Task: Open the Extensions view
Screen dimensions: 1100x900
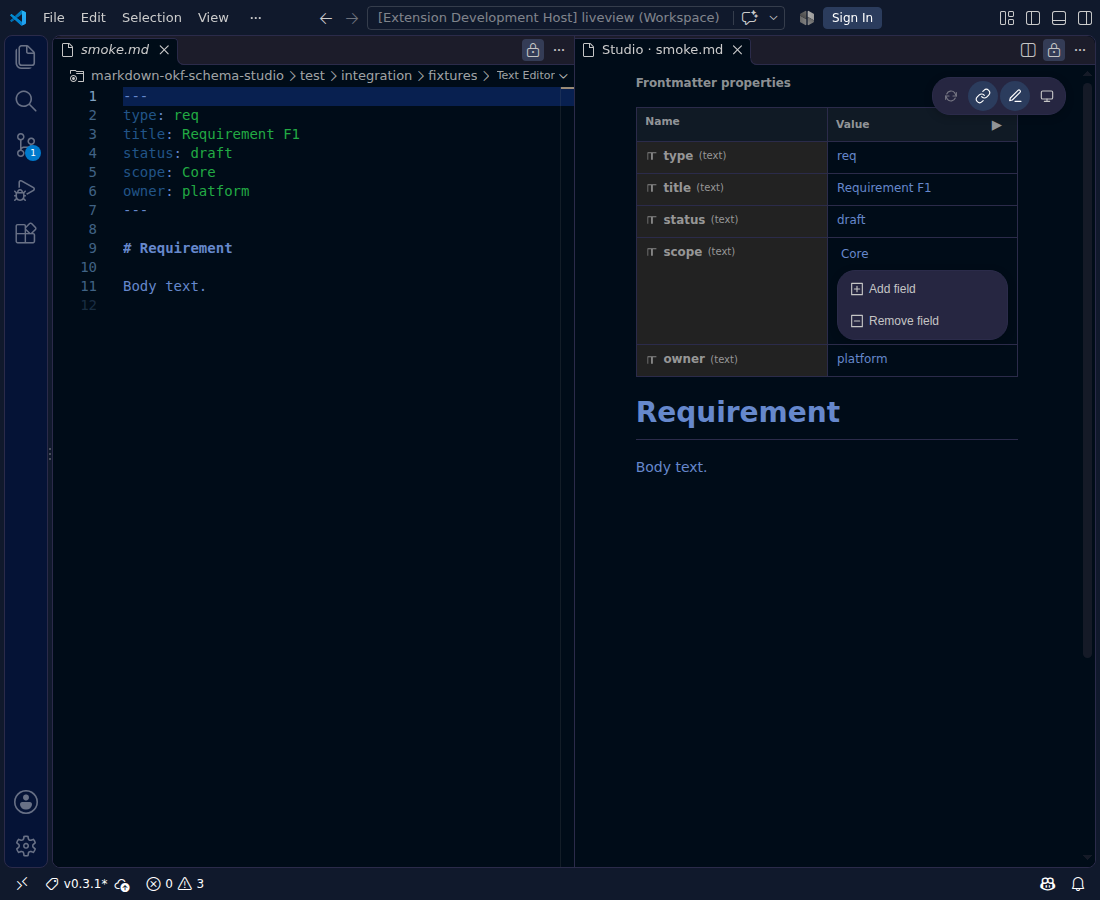Action: click(25, 234)
